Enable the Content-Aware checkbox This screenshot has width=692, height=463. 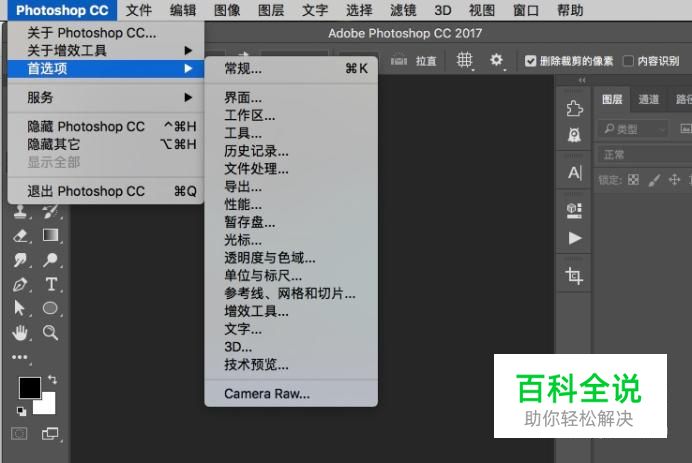tap(628, 61)
